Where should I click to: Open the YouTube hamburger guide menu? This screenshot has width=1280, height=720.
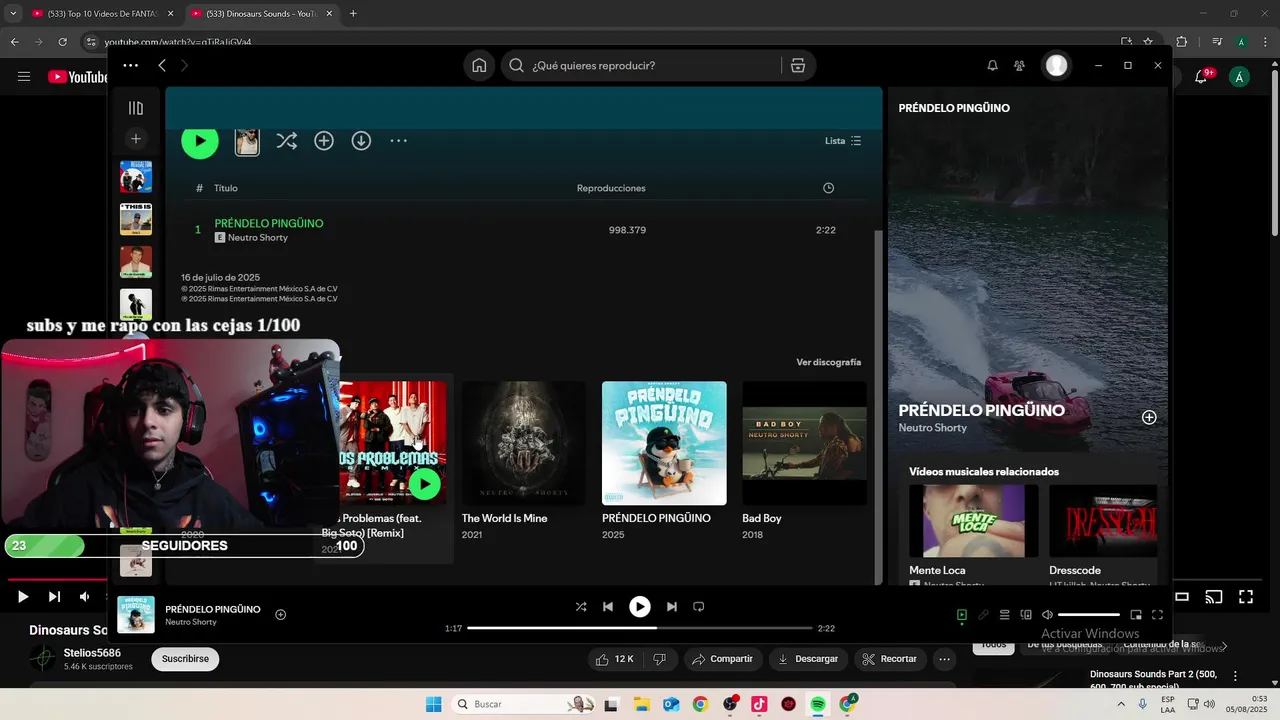coord(24,77)
